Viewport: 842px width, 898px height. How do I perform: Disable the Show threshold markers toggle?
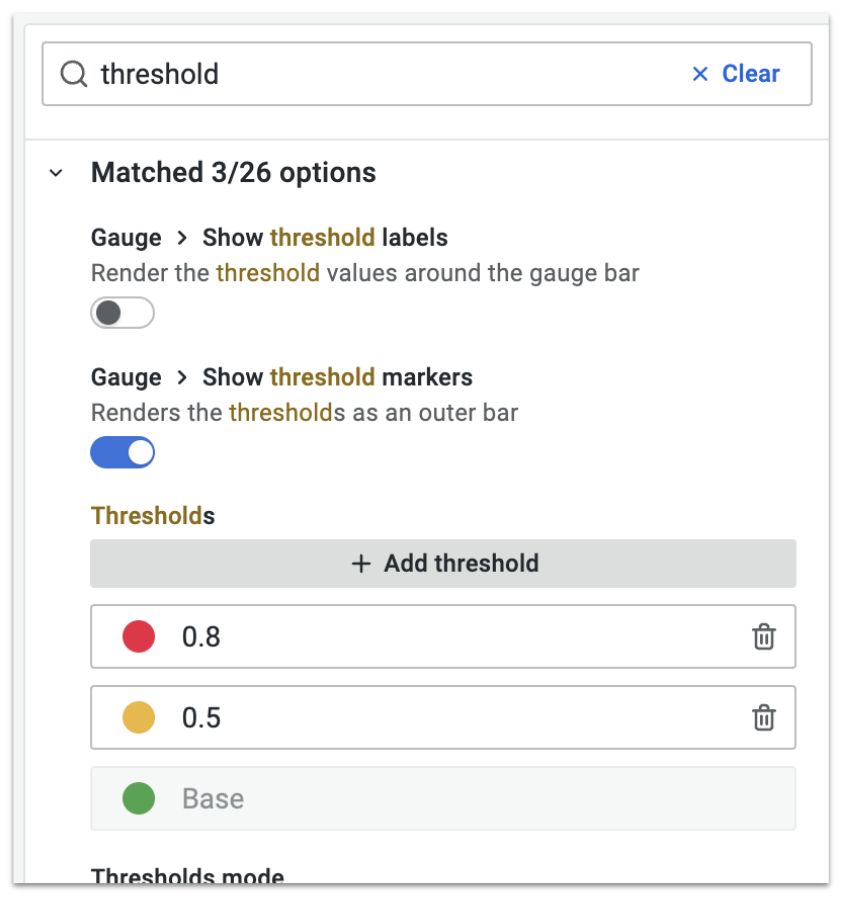123,452
